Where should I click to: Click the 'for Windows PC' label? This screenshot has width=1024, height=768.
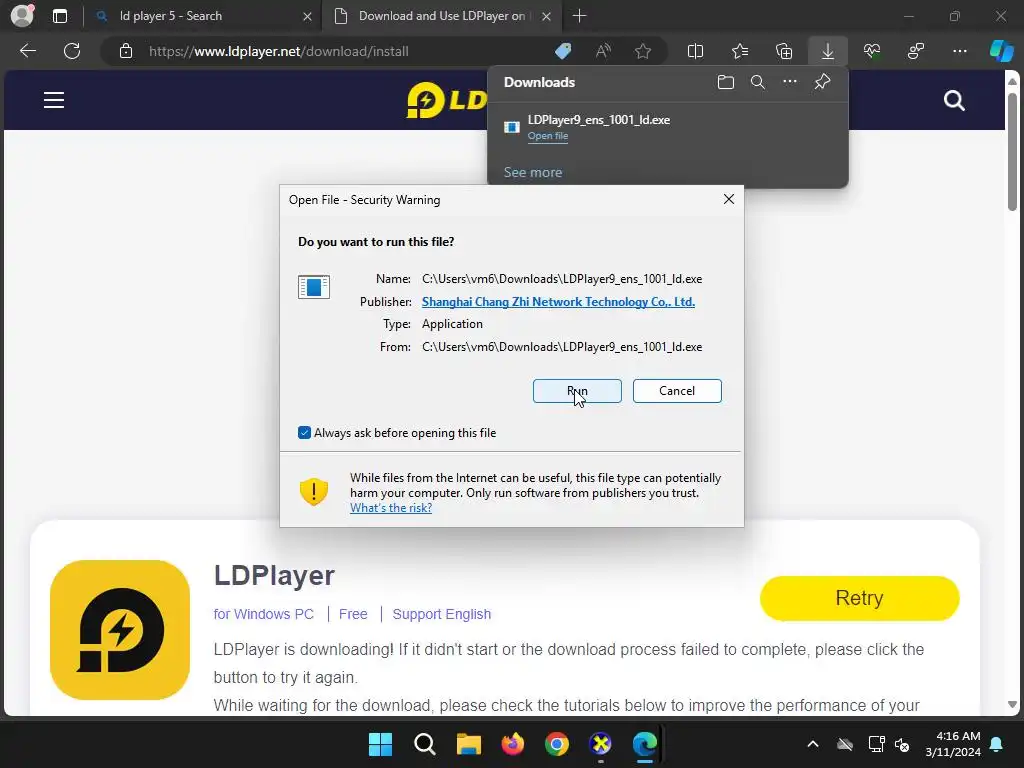pyautogui.click(x=263, y=614)
